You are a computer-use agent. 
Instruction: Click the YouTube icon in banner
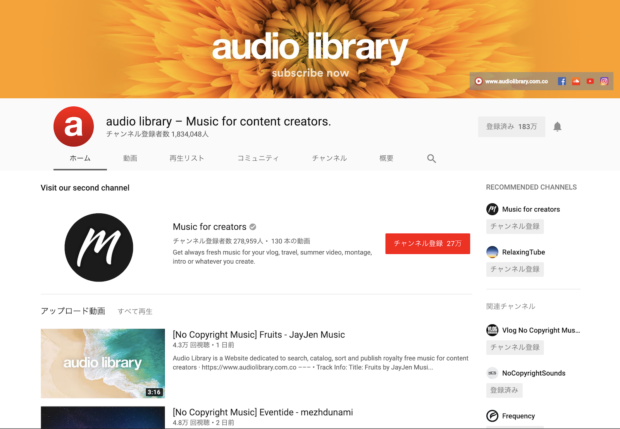pyautogui.click(x=590, y=81)
